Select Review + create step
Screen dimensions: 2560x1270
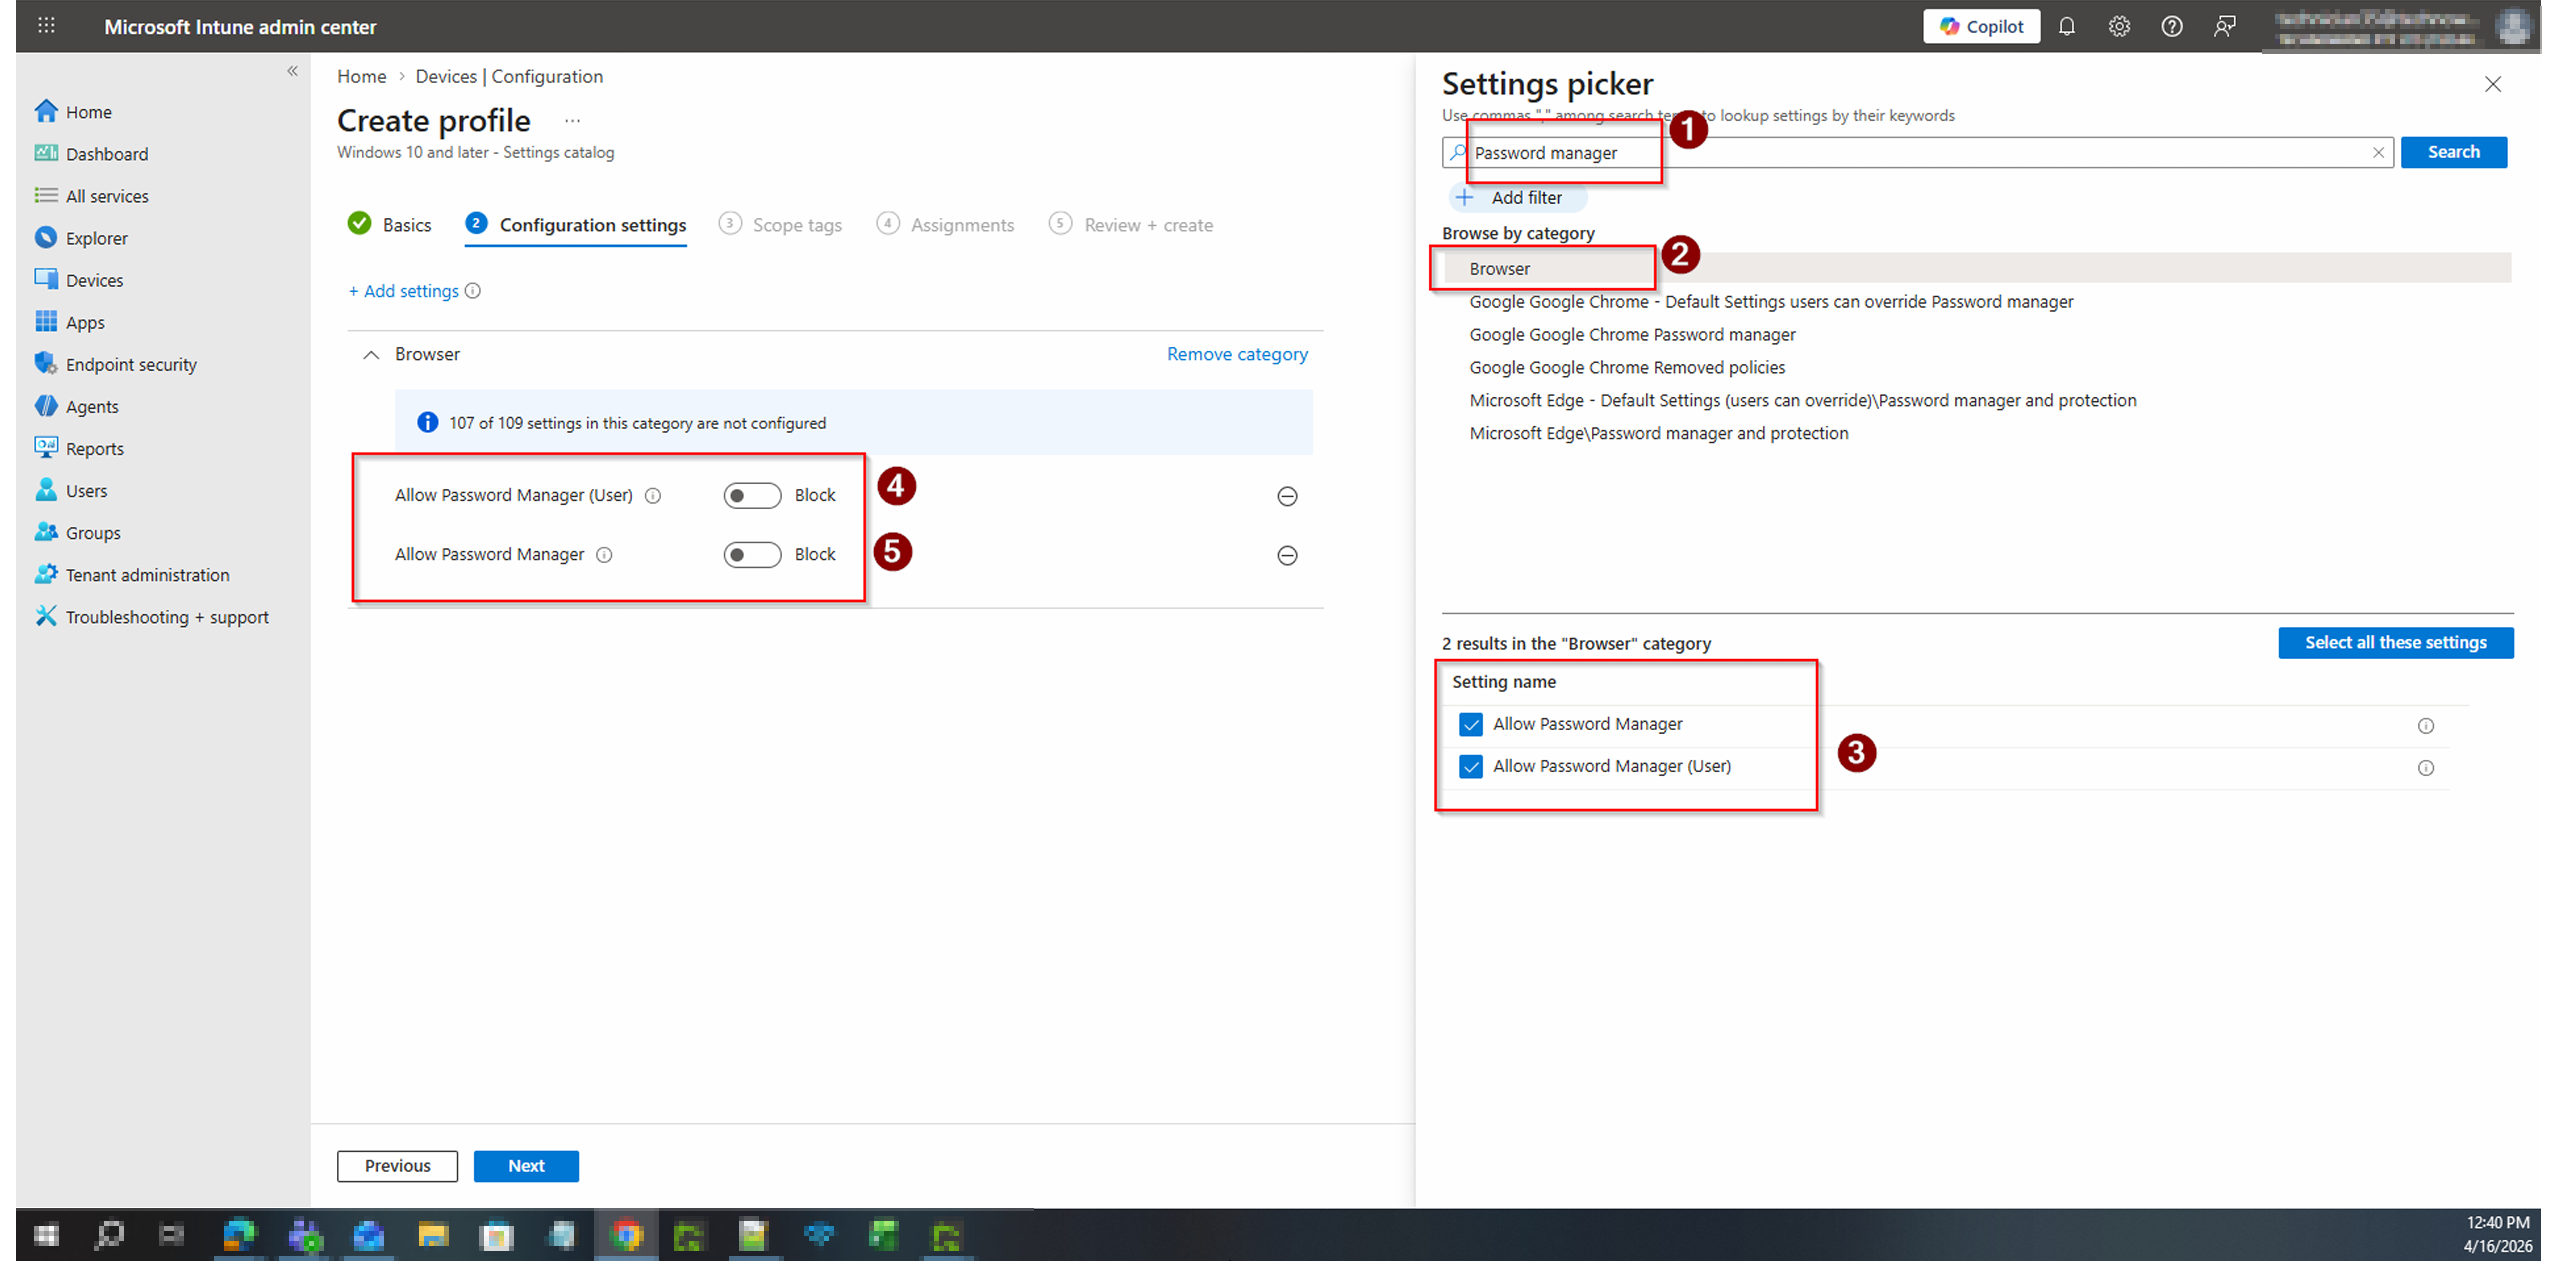[x=1131, y=224]
